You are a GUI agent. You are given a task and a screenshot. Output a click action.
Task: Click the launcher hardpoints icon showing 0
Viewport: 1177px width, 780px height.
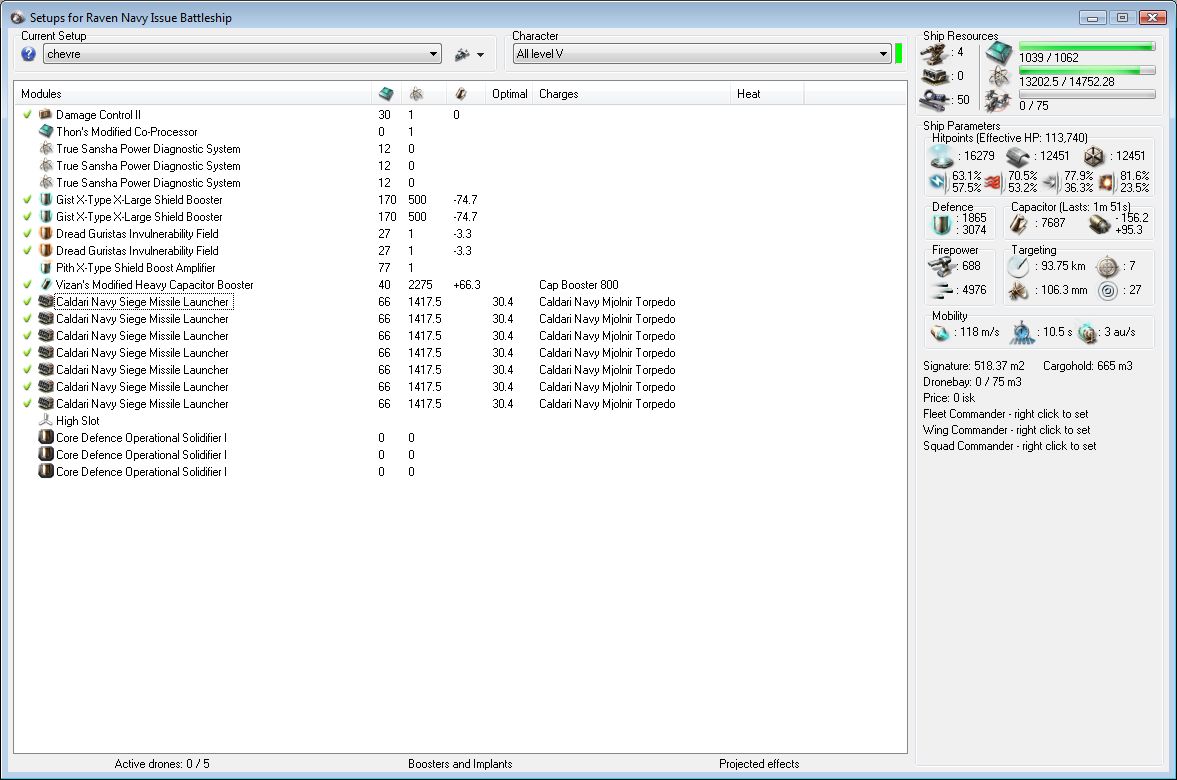tap(935, 77)
